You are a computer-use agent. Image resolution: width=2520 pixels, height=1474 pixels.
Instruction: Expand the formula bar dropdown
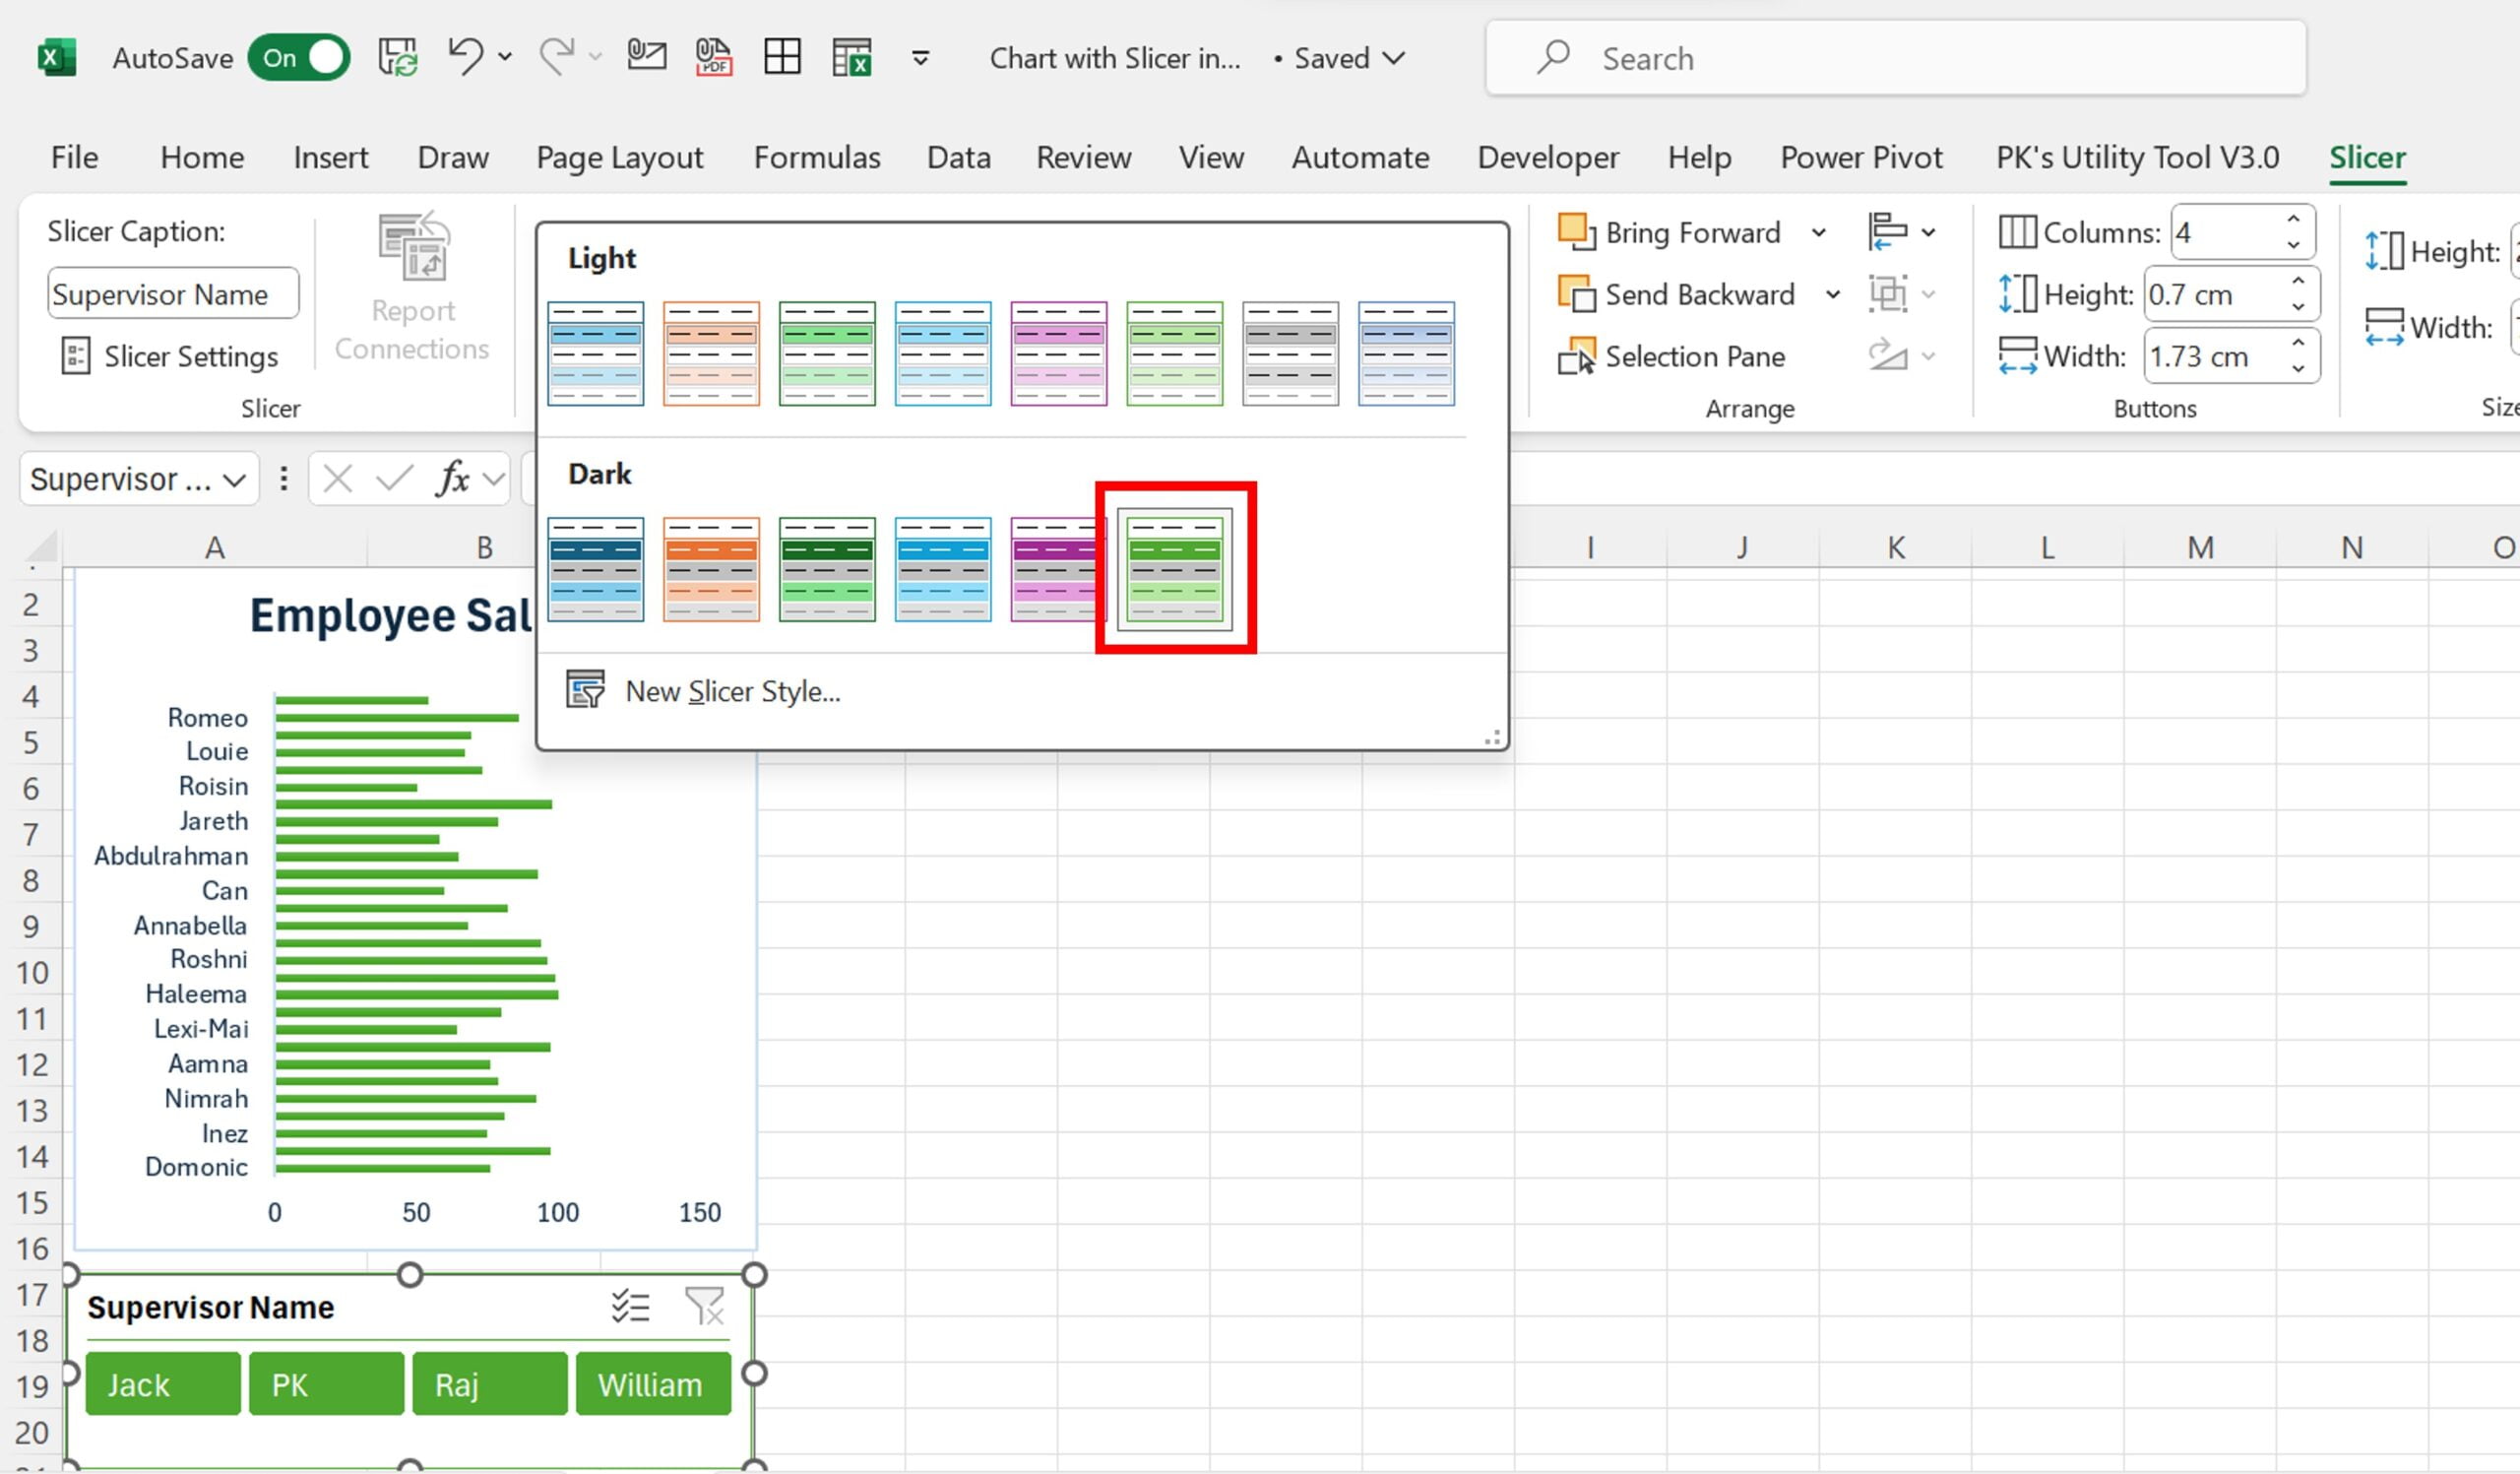tap(500, 480)
